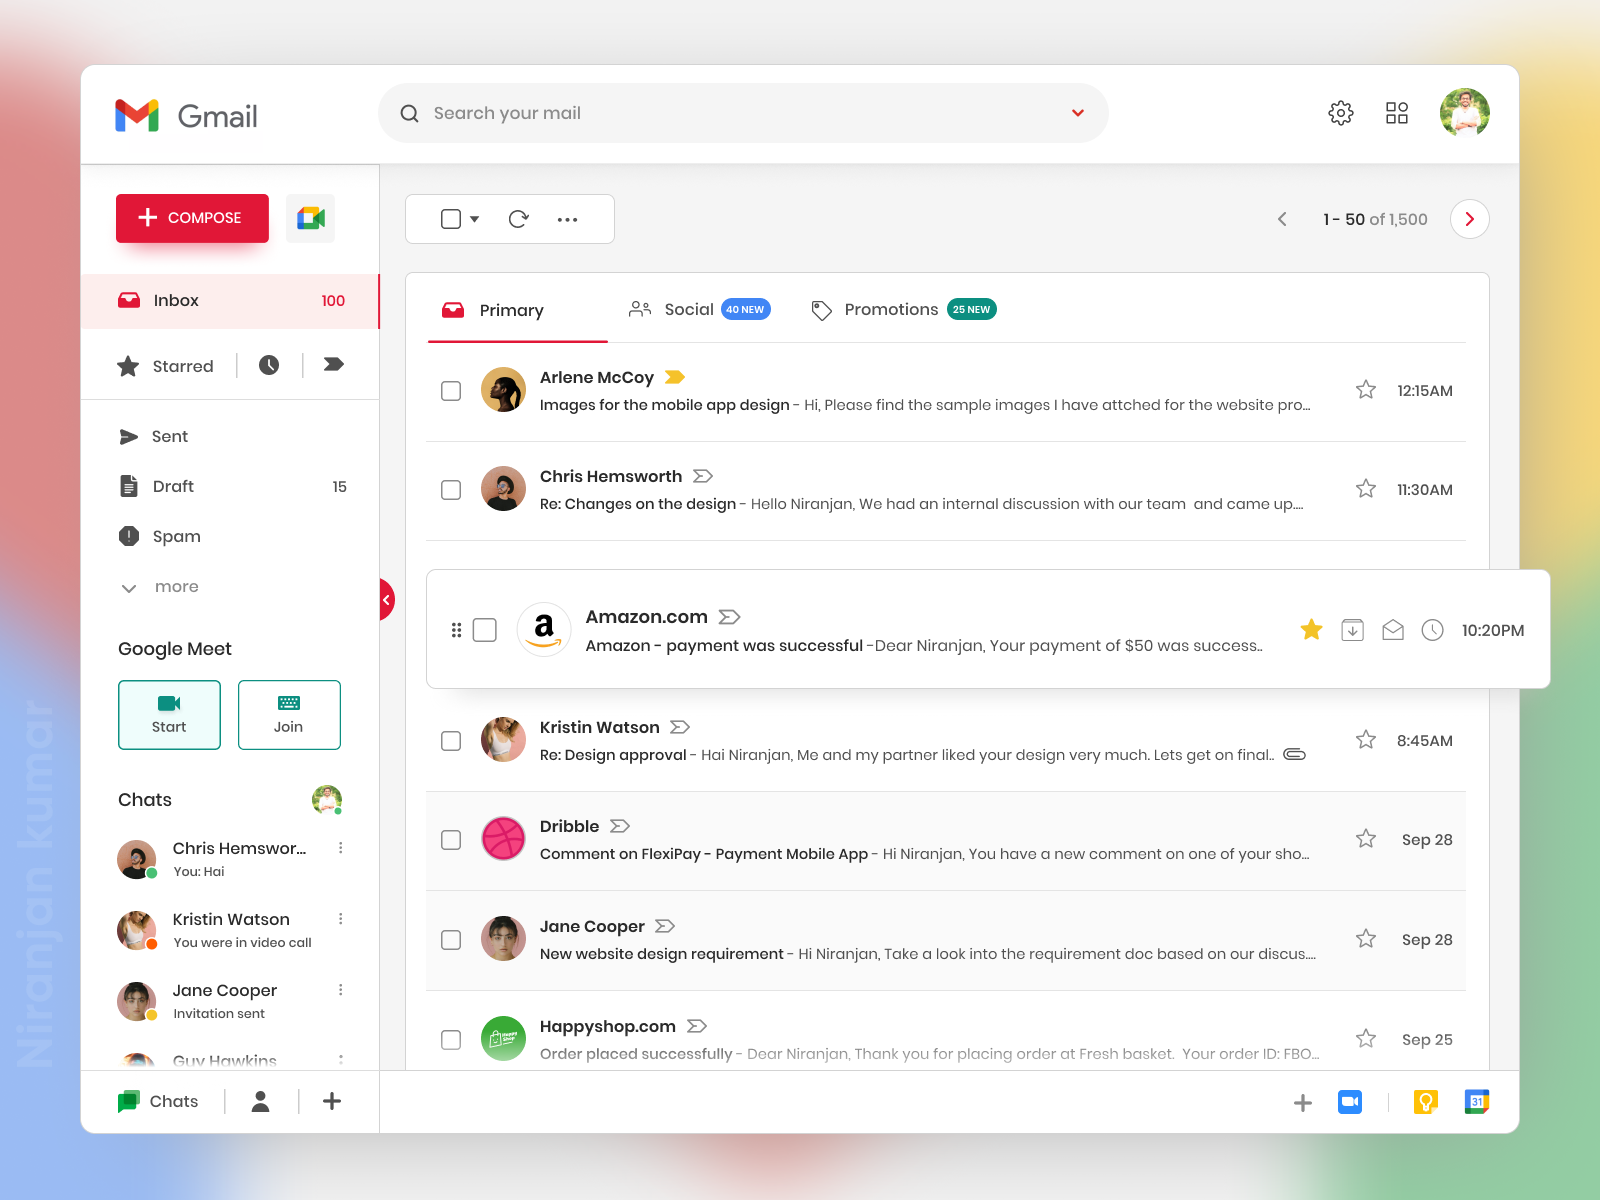
Task: Click the plus add-on icon in bottom right bar
Action: [1303, 1103]
